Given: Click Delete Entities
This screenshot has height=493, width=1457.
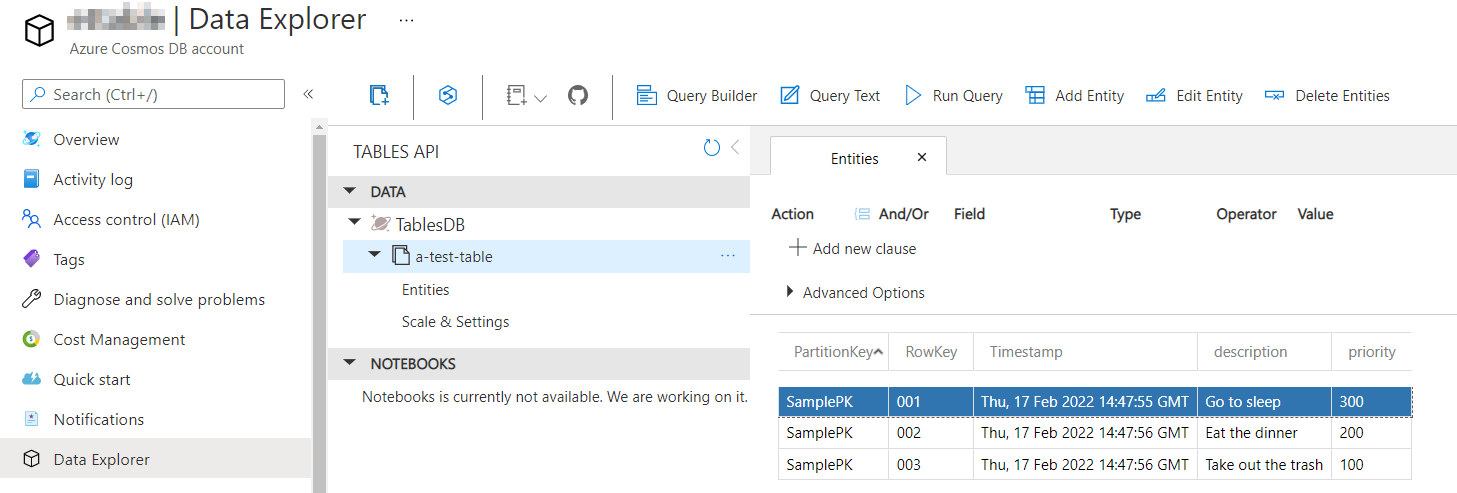Looking at the screenshot, I should coord(1327,96).
